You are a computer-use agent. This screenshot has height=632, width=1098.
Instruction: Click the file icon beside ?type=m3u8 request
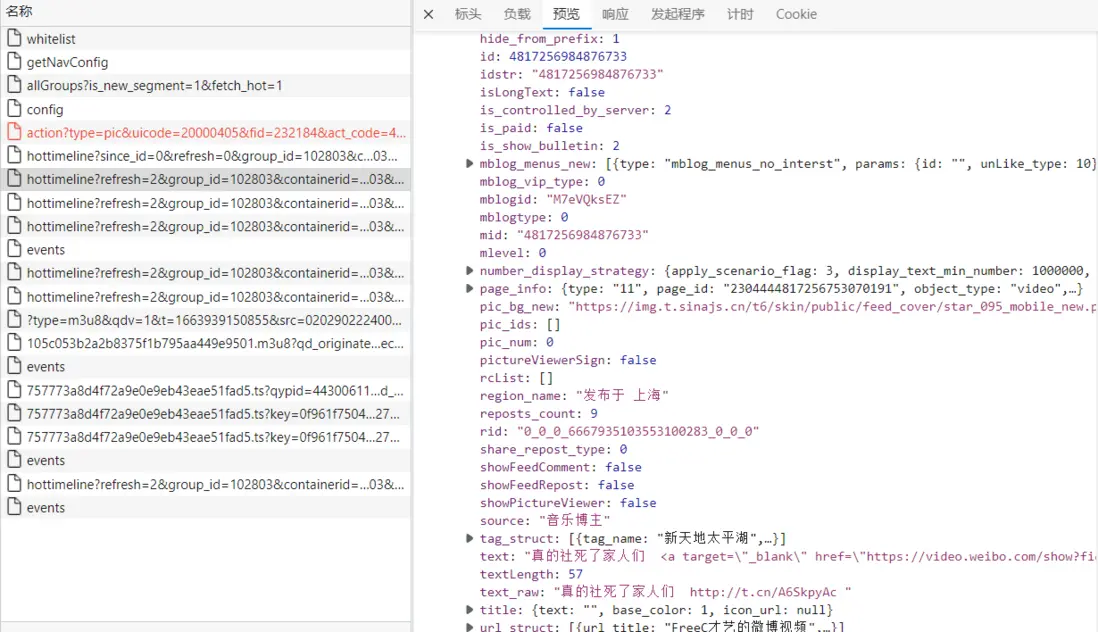click(x=14, y=320)
